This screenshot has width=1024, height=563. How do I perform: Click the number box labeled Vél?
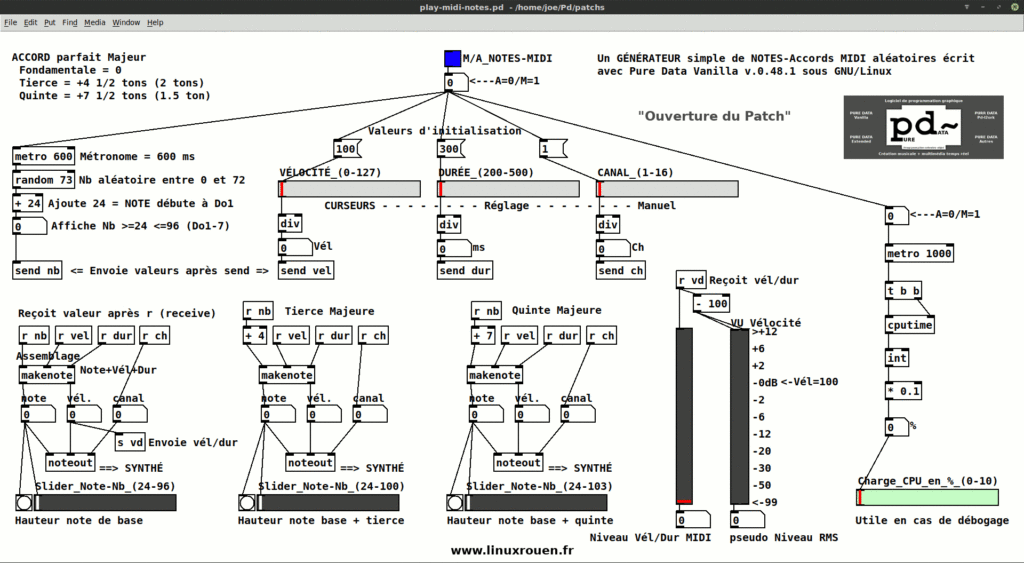click(x=295, y=248)
